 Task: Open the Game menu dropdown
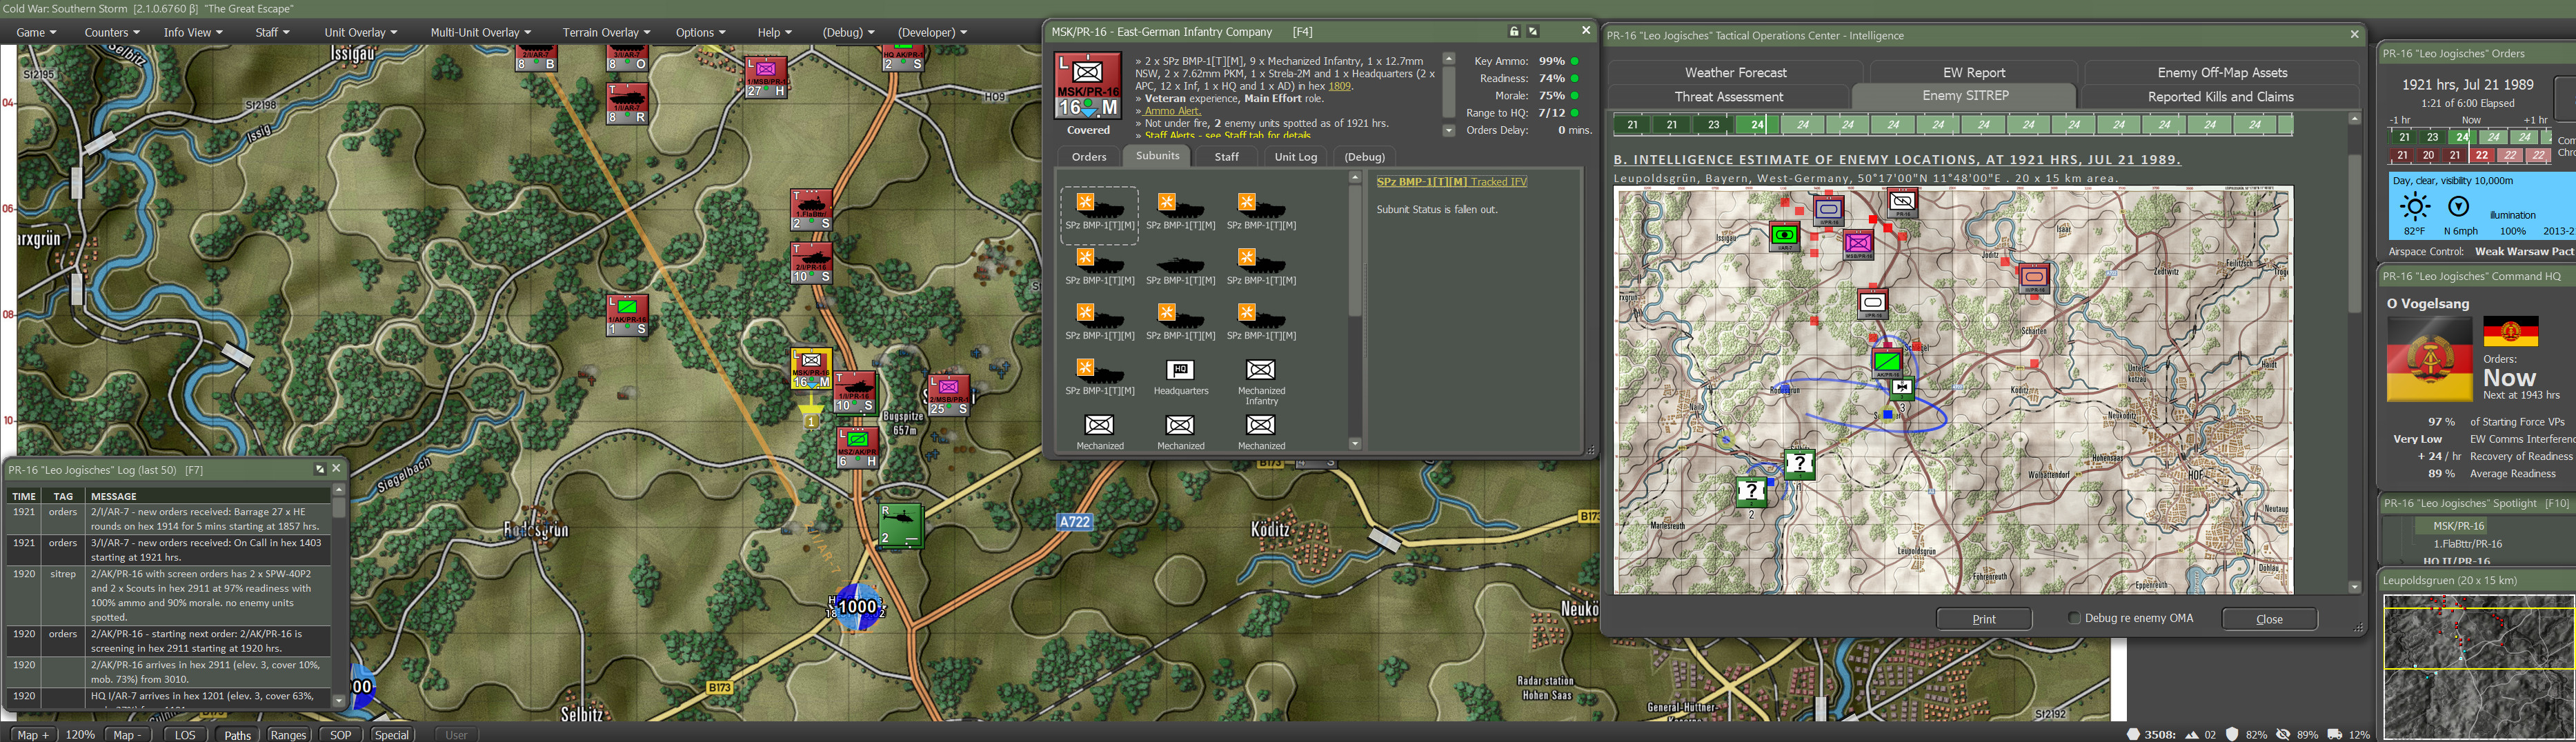pos(36,32)
